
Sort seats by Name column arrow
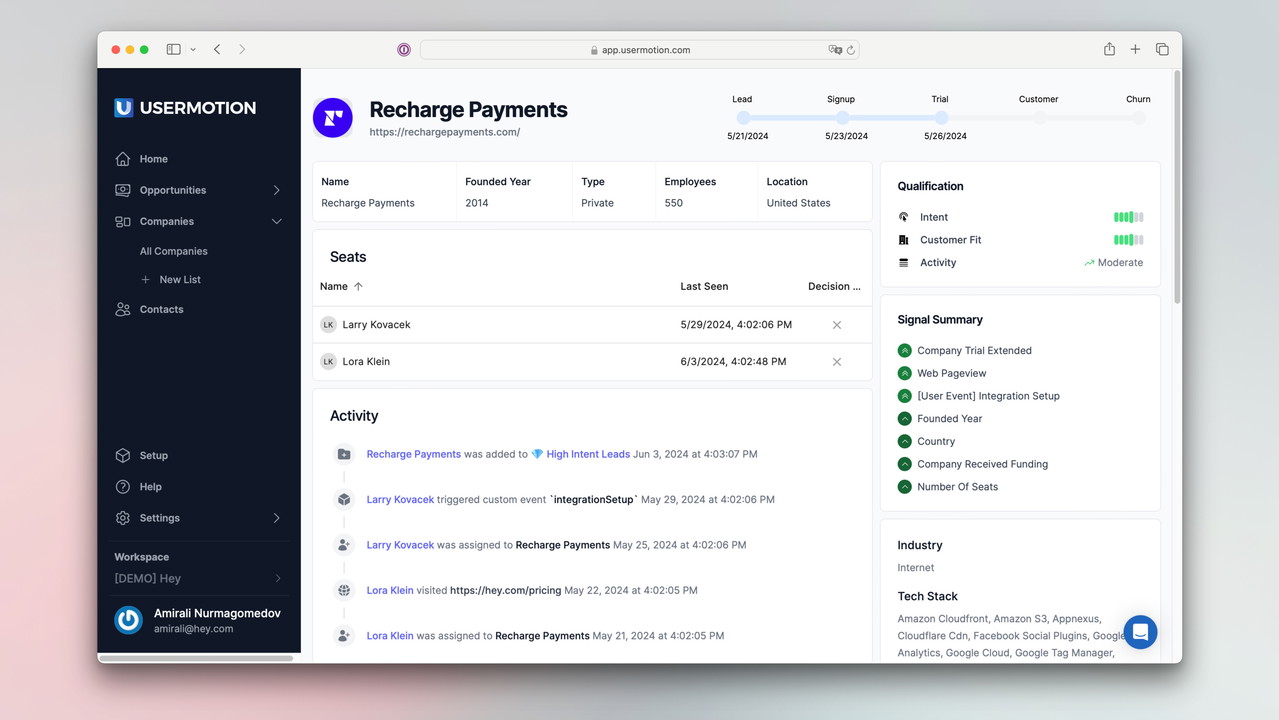pyautogui.click(x=358, y=287)
